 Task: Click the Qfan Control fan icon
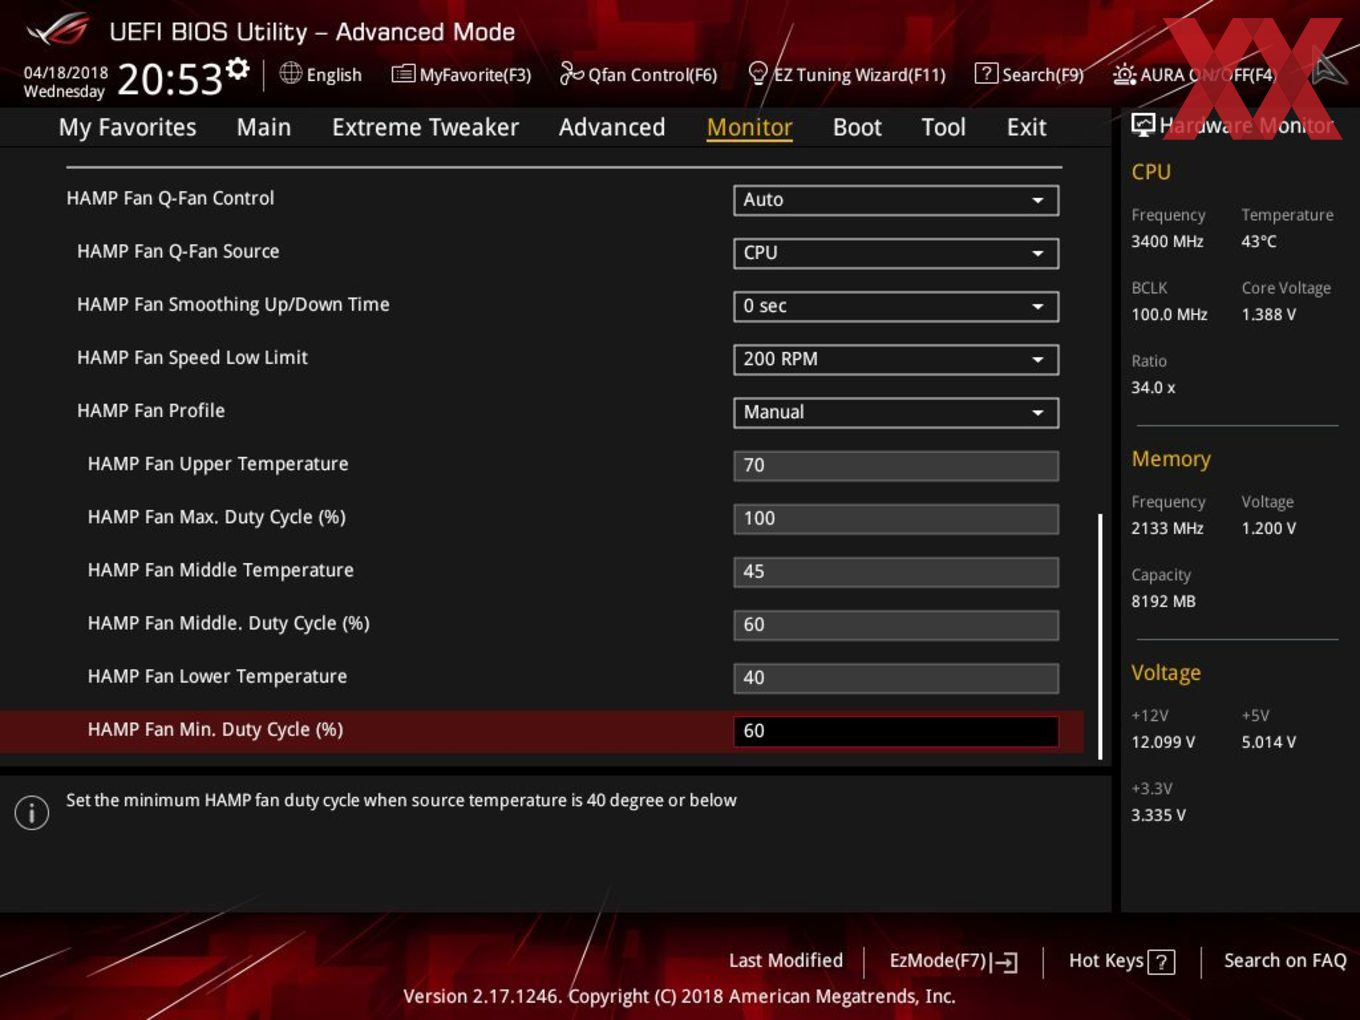(571, 73)
